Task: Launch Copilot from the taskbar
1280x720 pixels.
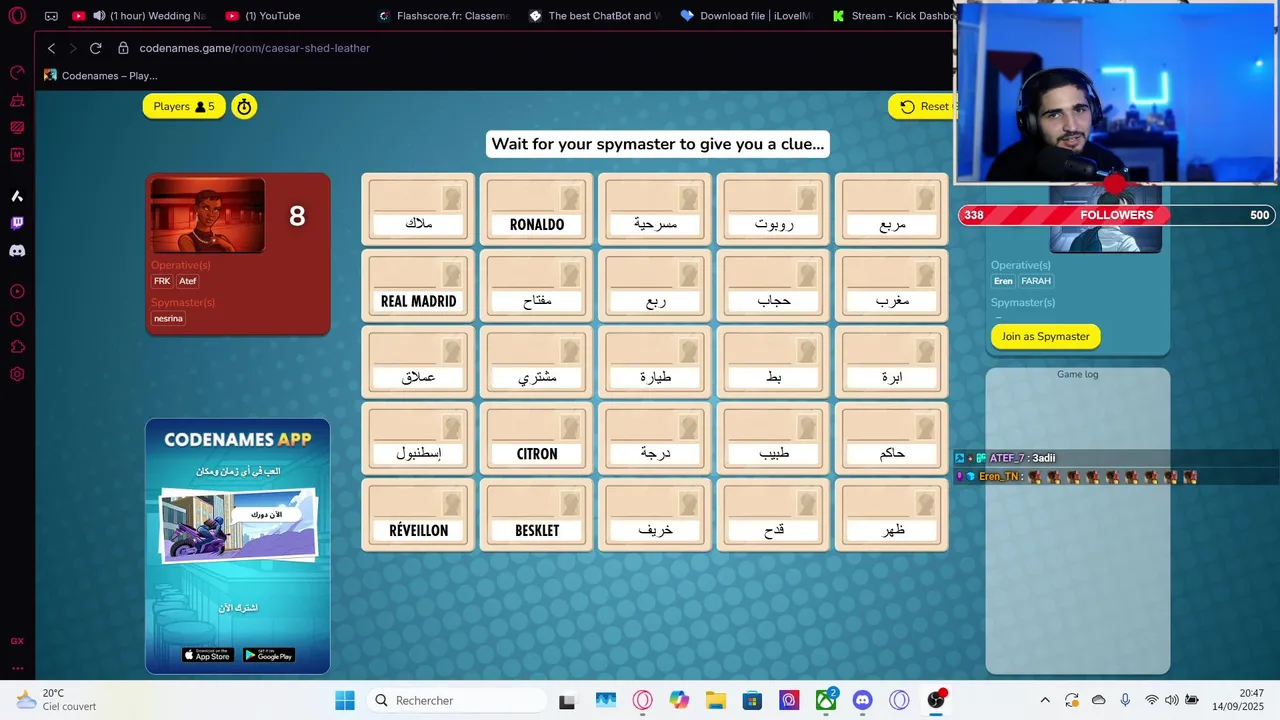Action: [x=679, y=700]
